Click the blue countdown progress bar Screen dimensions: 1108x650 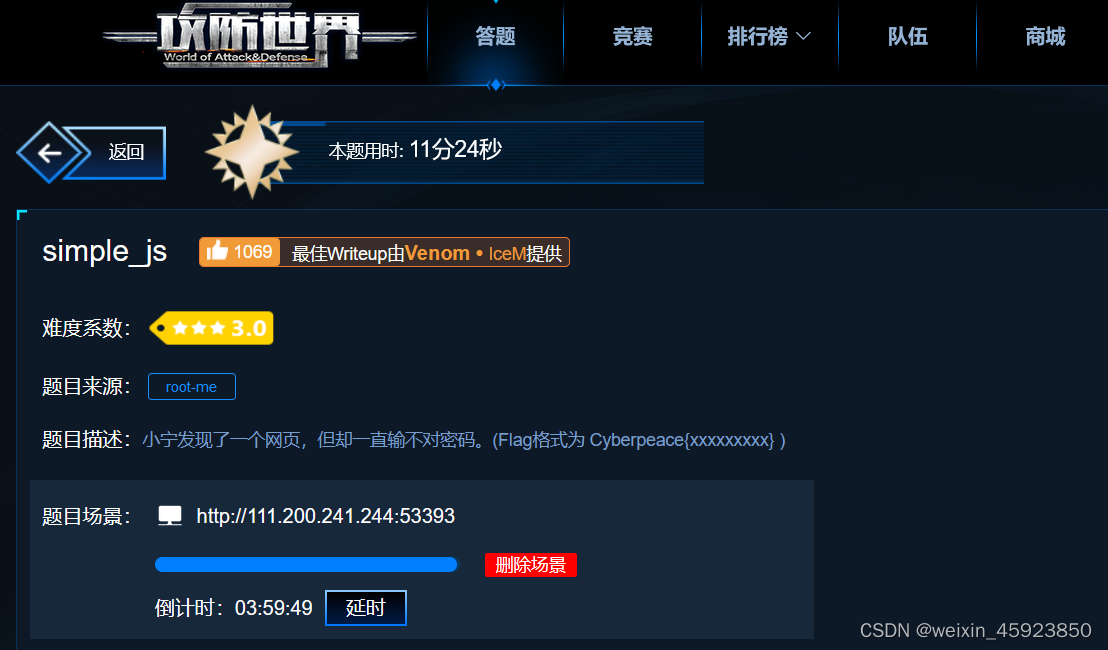pyautogui.click(x=306, y=564)
